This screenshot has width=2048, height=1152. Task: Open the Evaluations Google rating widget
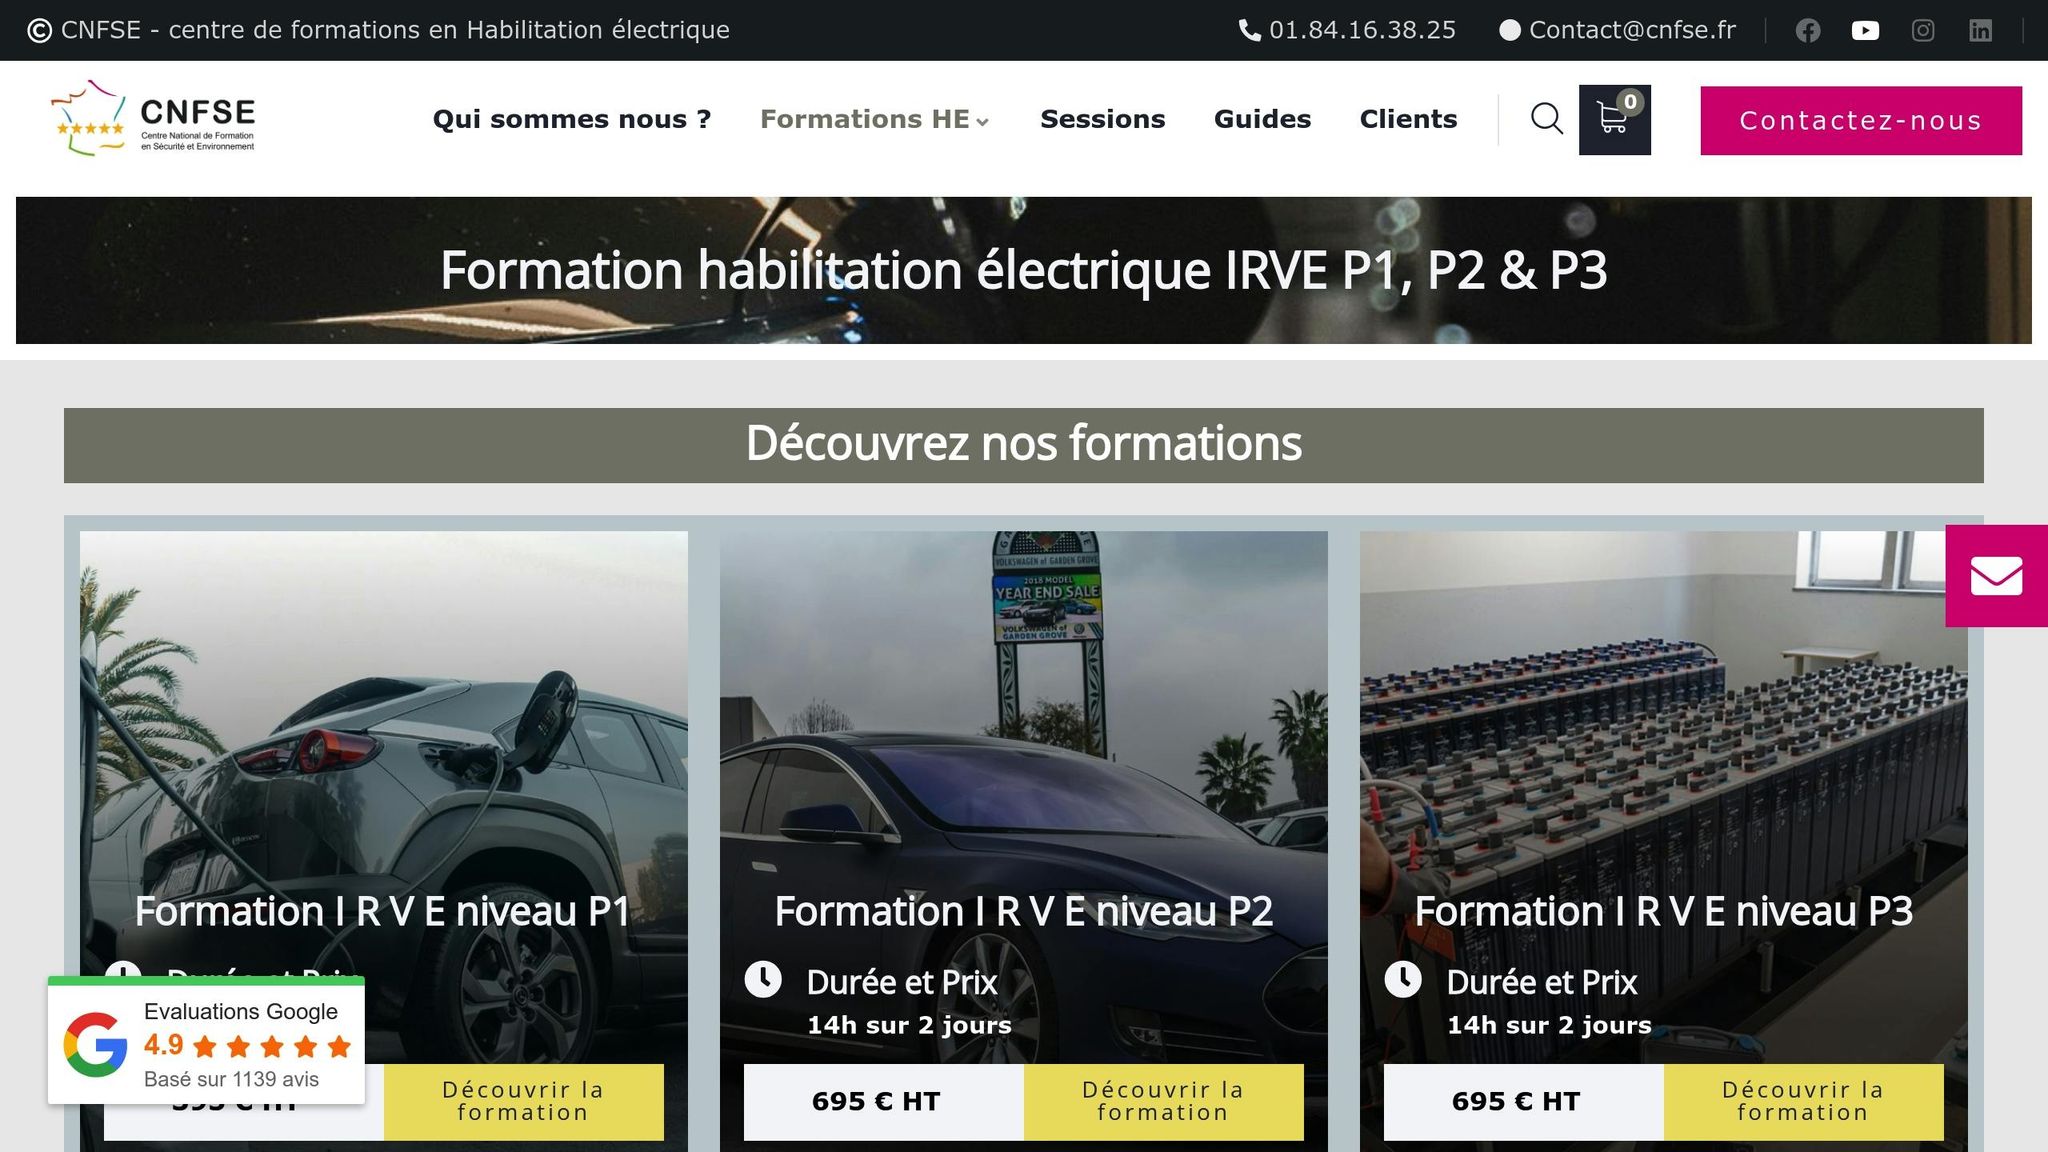coord(206,1041)
